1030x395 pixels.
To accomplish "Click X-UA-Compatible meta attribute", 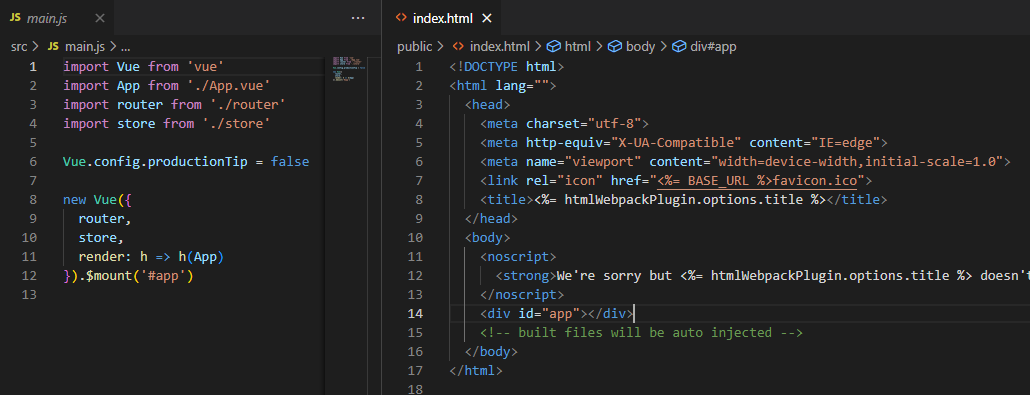I will click(x=677, y=143).
